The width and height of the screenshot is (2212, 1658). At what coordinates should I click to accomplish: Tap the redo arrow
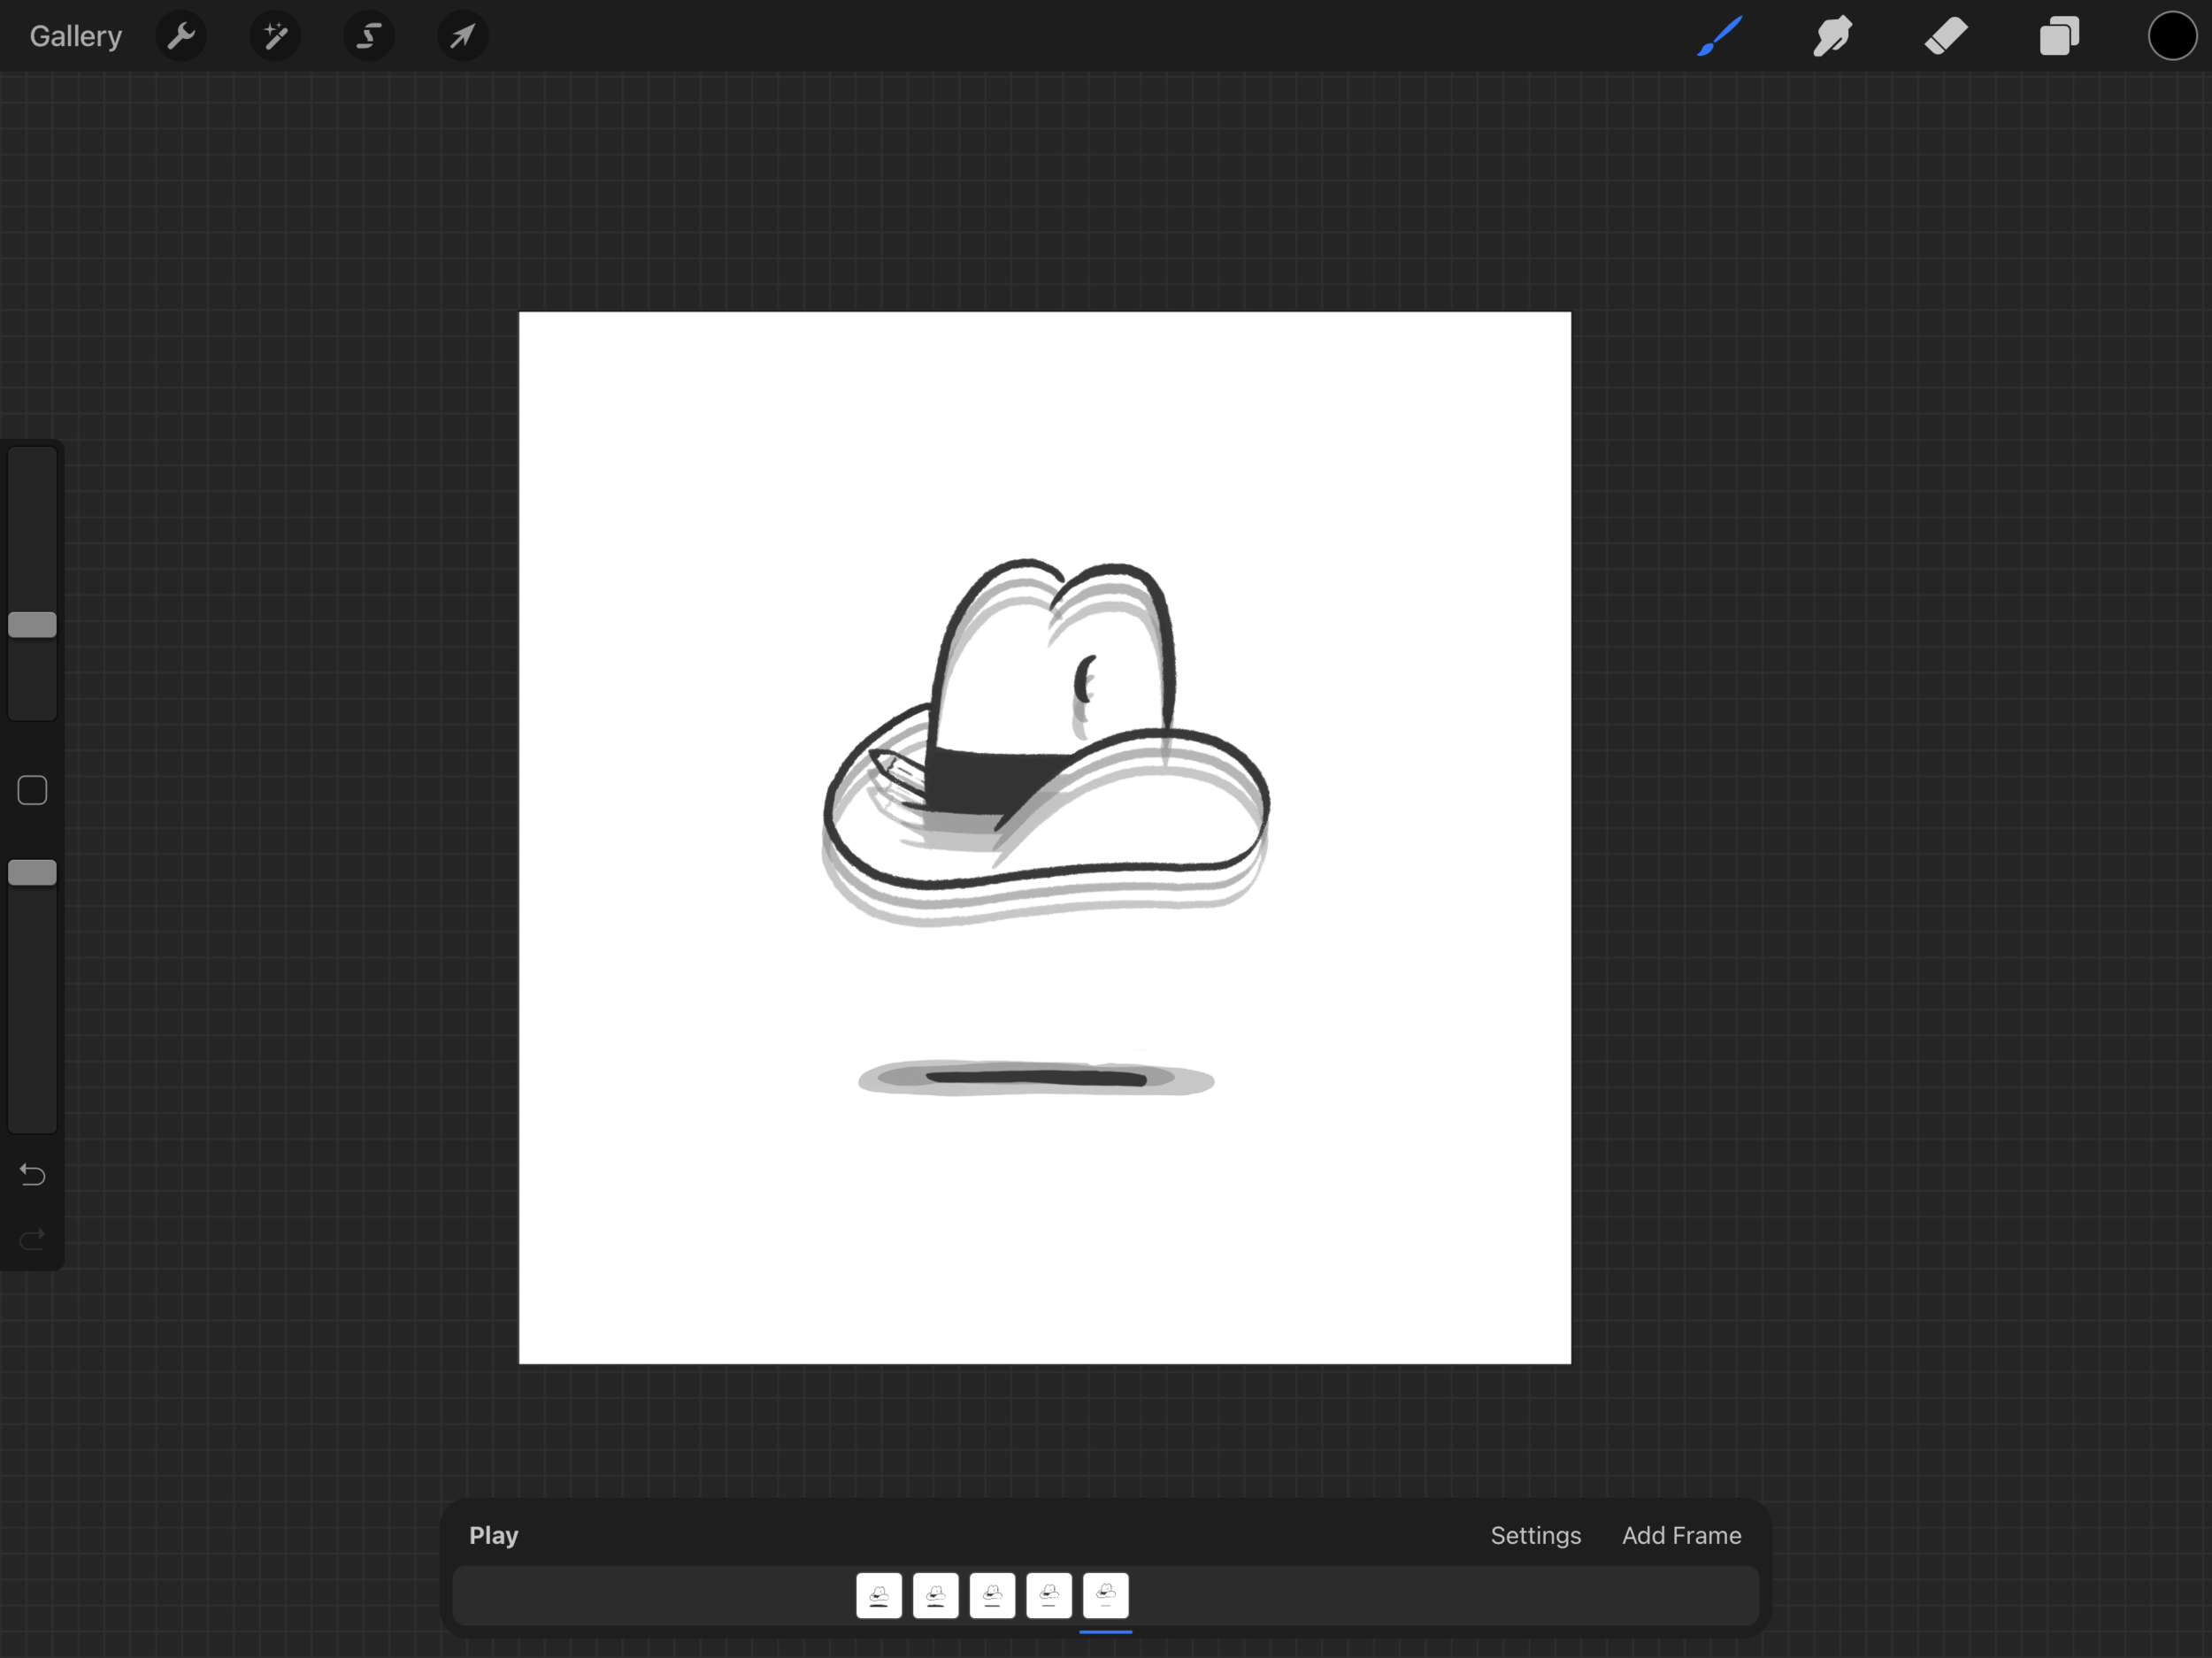[x=31, y=1239]
